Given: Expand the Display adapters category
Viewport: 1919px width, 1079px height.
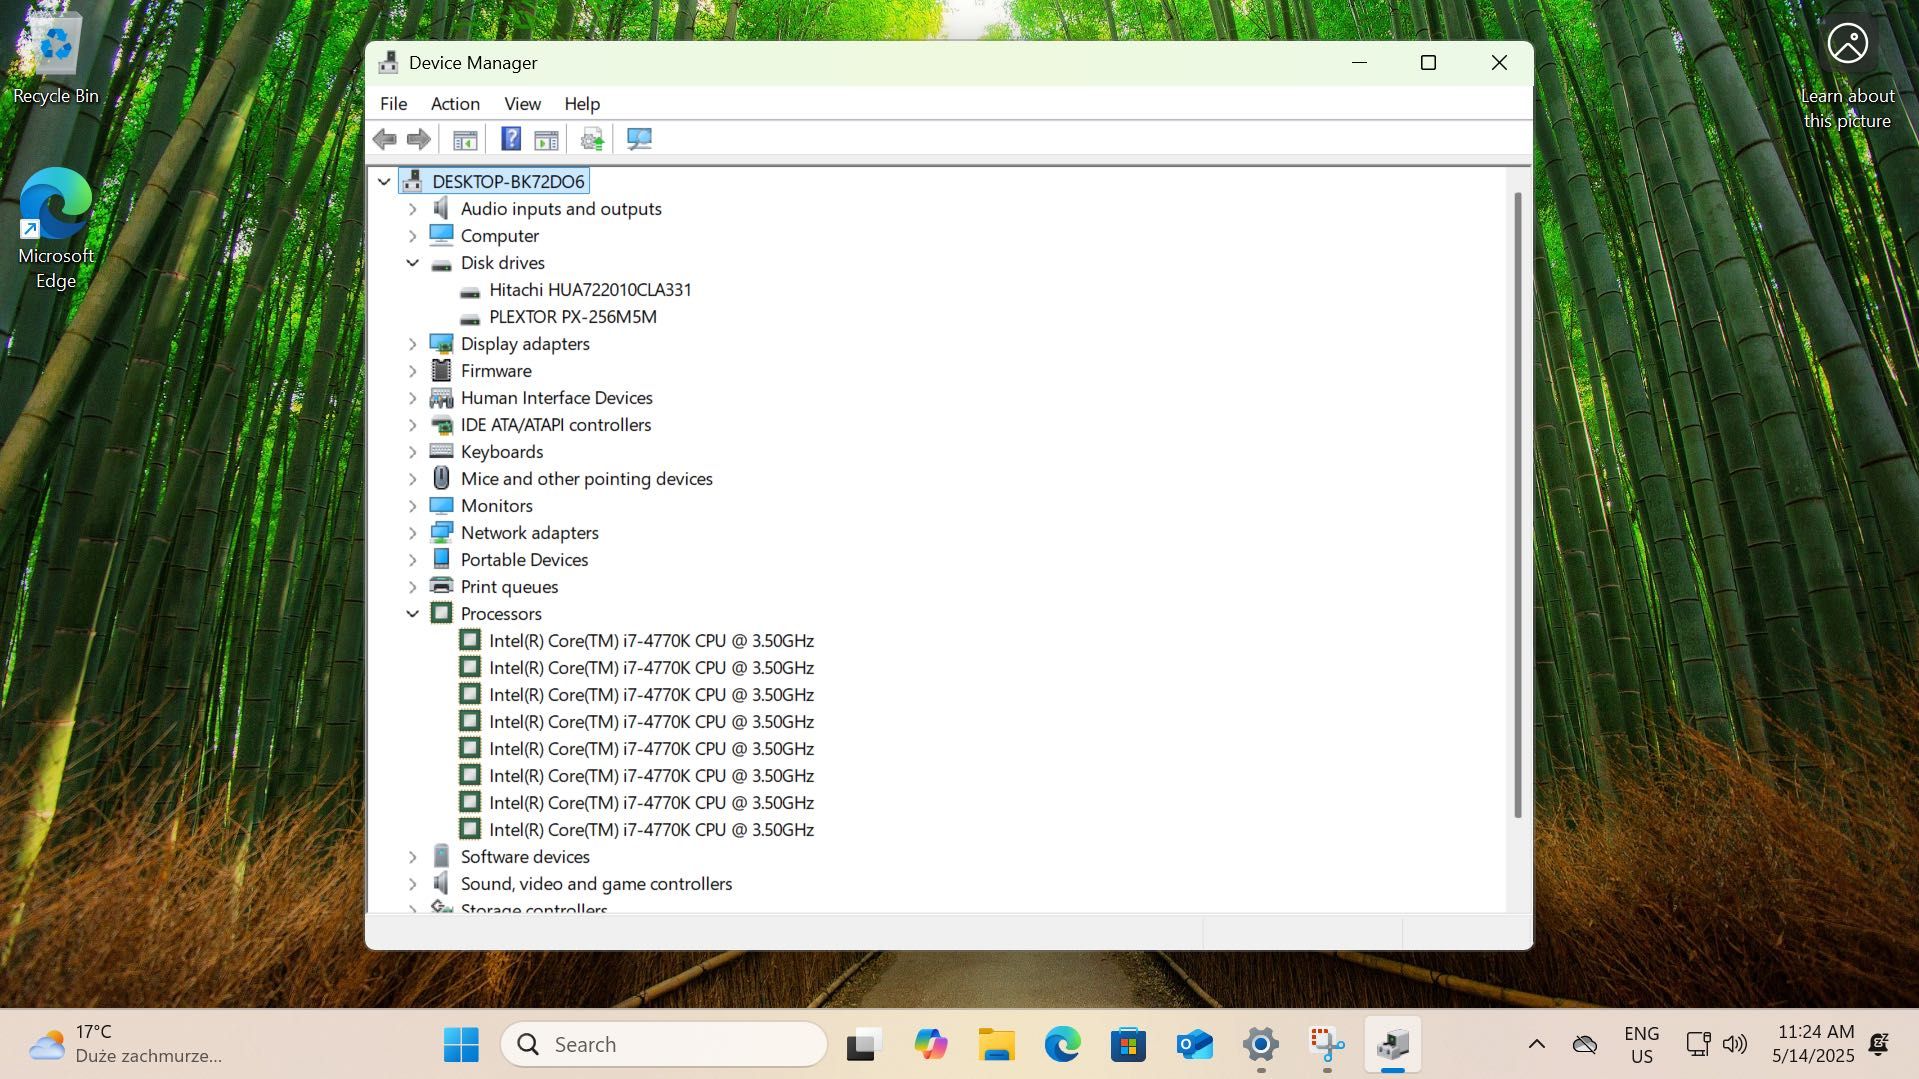Looking at the screenshot, I should tap(412, 344).
